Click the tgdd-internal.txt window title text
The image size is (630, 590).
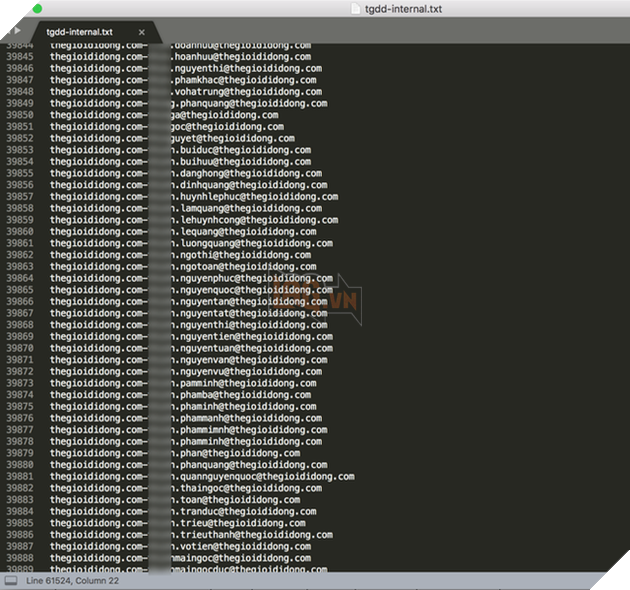(x=406, y=9)
